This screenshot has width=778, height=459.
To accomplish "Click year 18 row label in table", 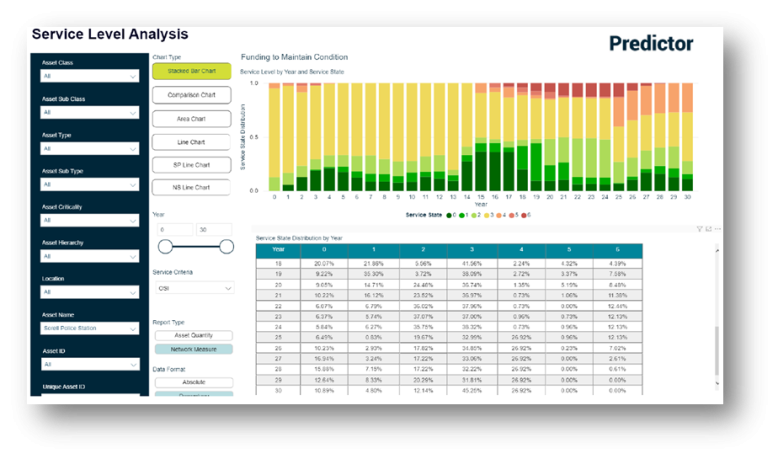I will pos(278,263).
